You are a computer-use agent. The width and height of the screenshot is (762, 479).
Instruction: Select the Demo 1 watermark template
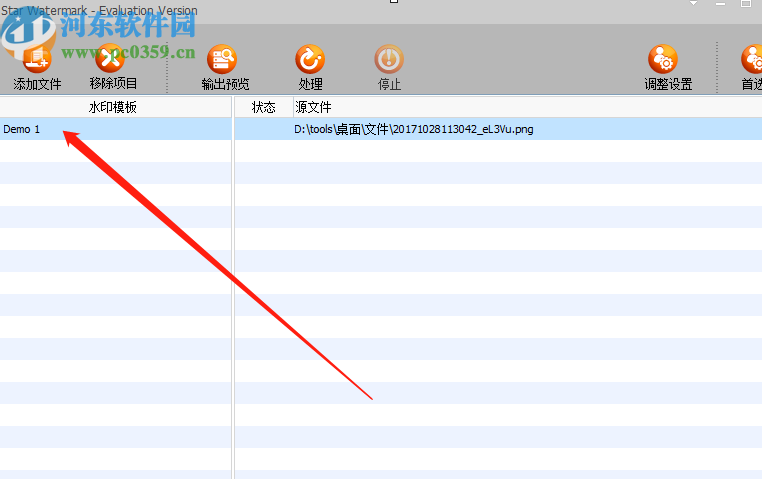coord(116,129)
